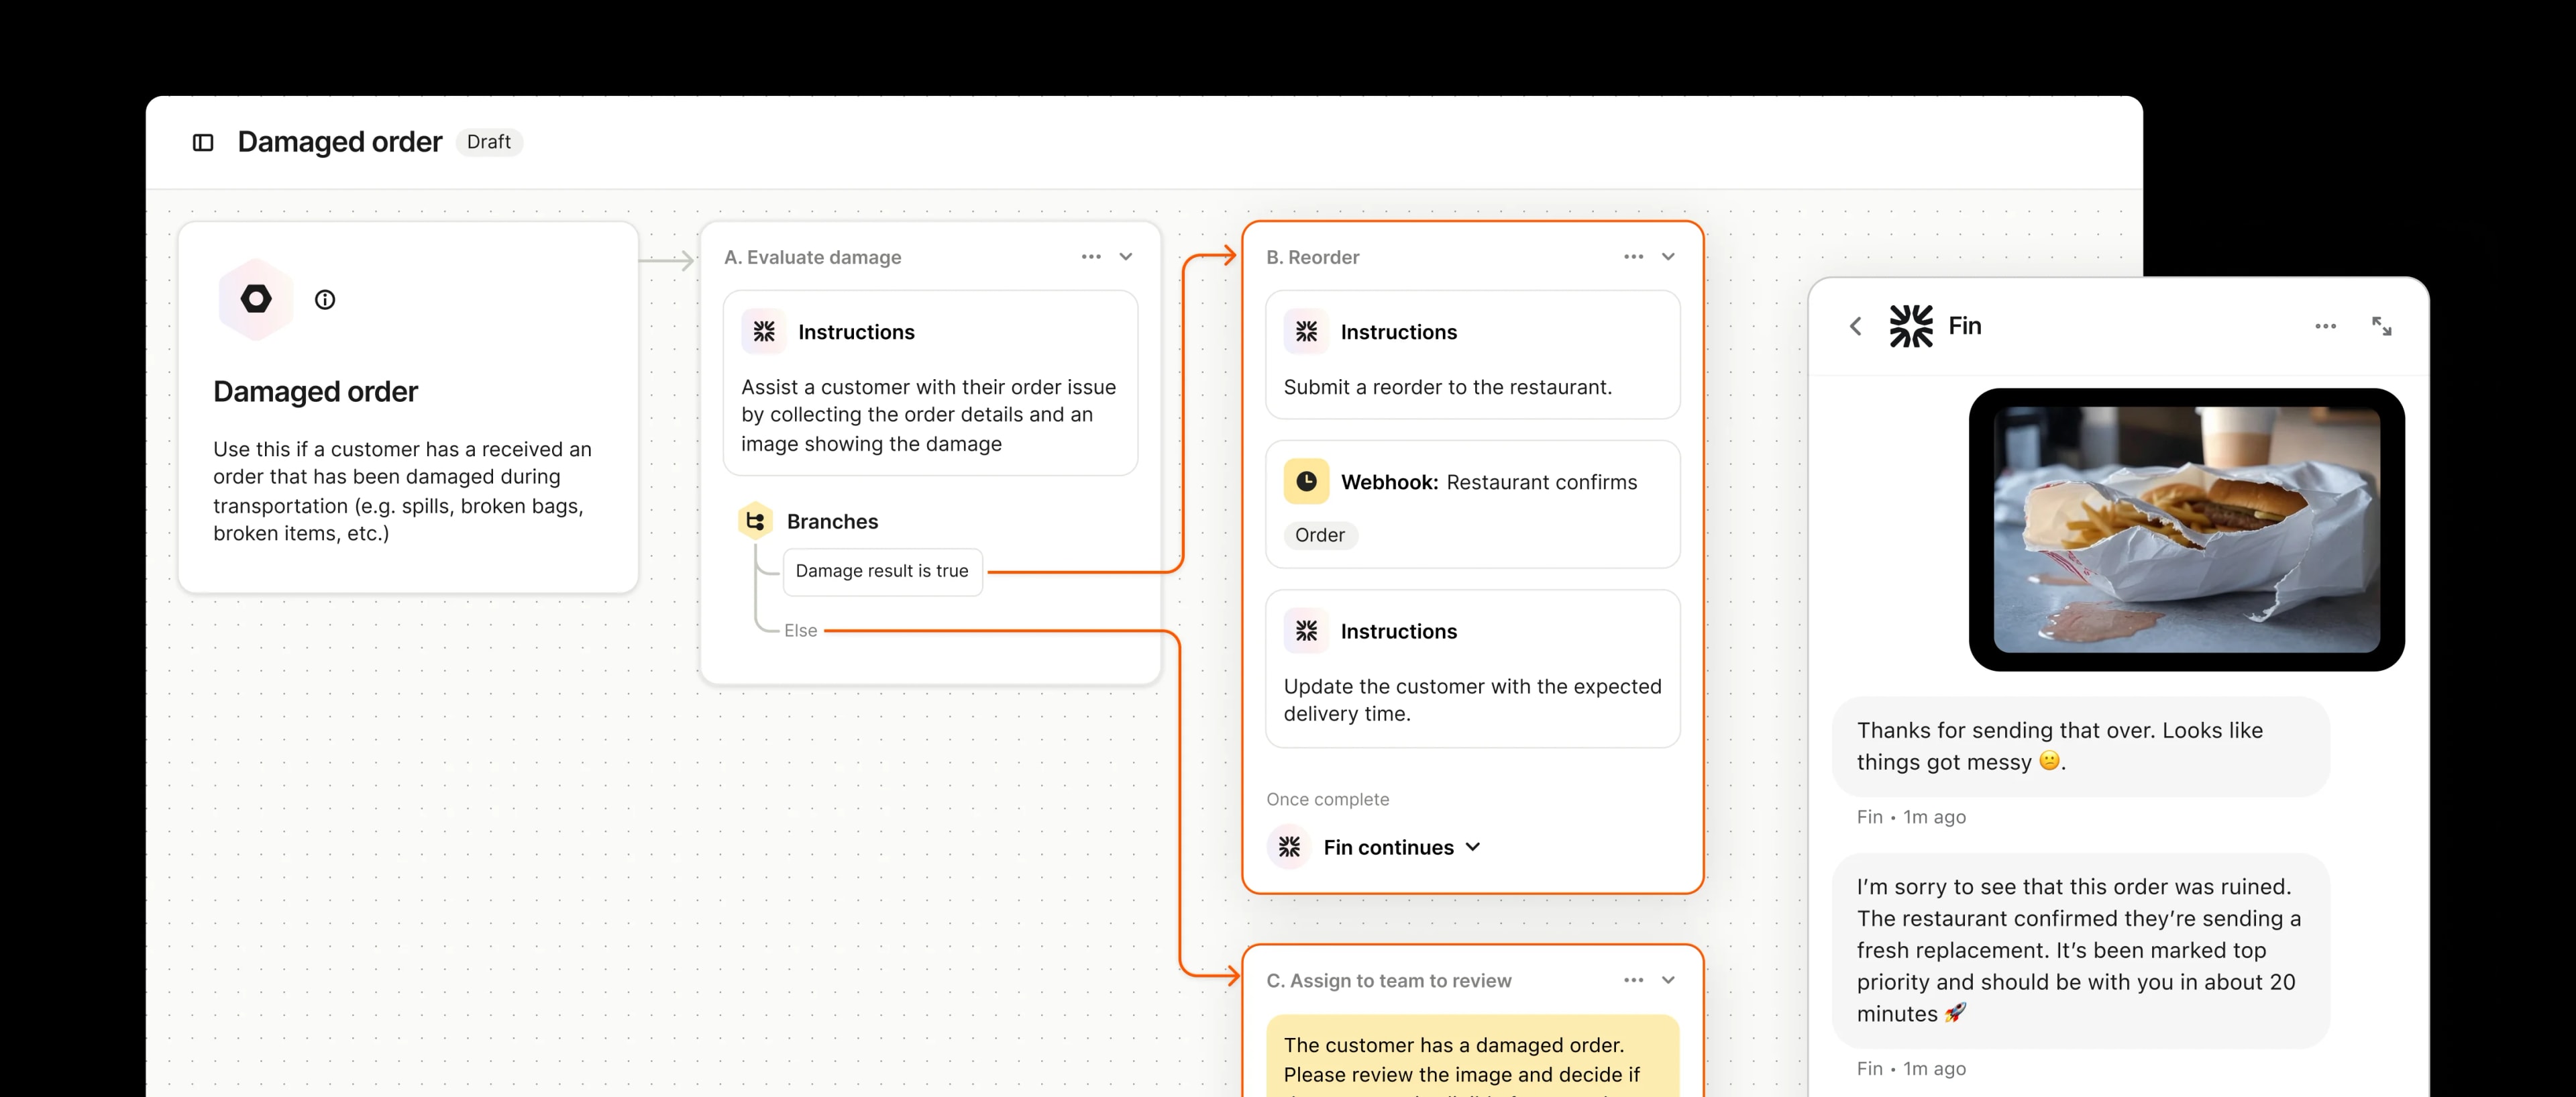Click the 'Thanks for sending that over' message

(x=2080, y=746)
